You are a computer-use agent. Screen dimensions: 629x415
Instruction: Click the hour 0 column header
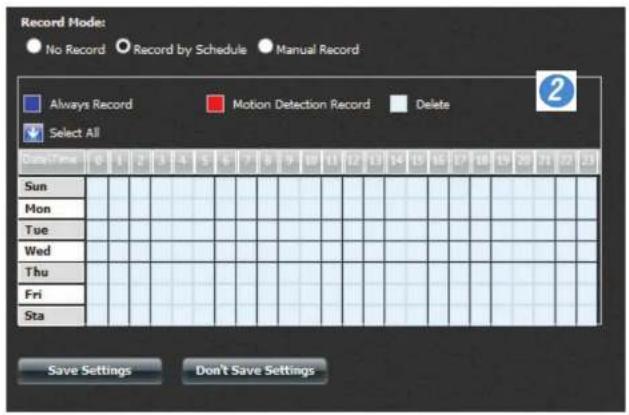98,161
